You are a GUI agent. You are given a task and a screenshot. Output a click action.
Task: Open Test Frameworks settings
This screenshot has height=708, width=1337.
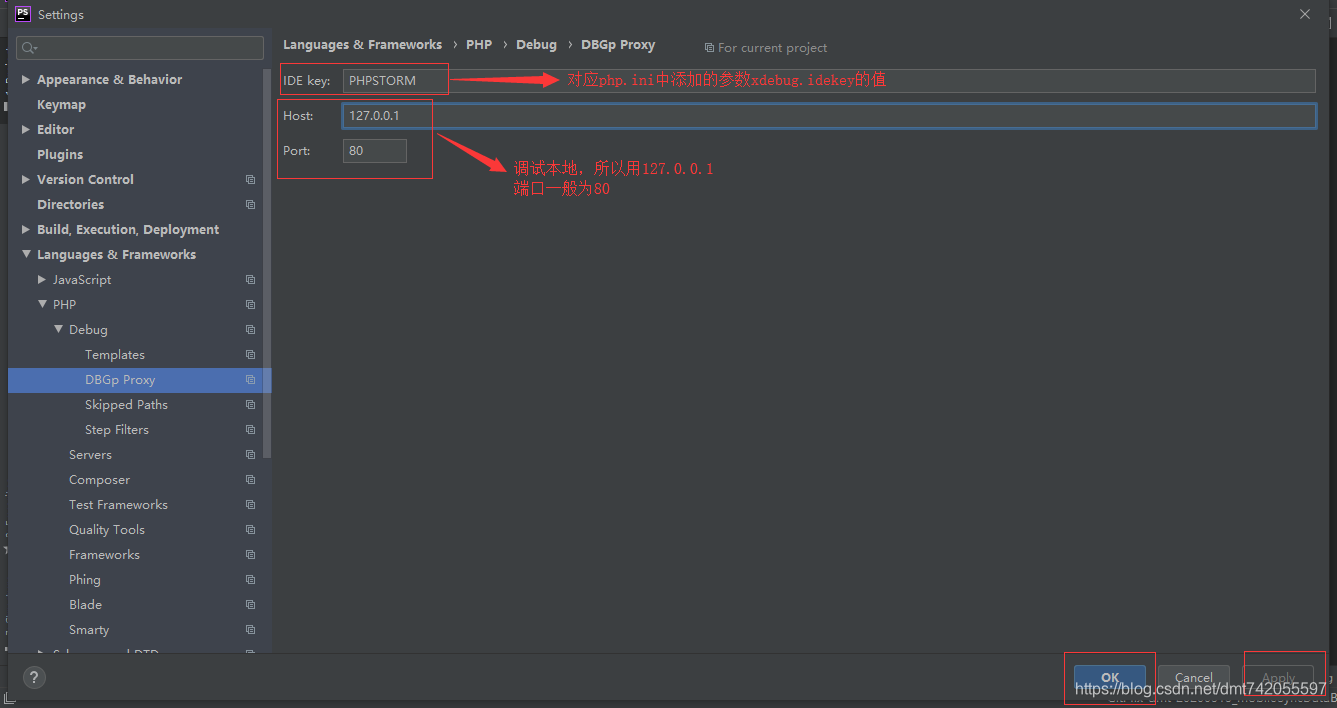[118, 504]
